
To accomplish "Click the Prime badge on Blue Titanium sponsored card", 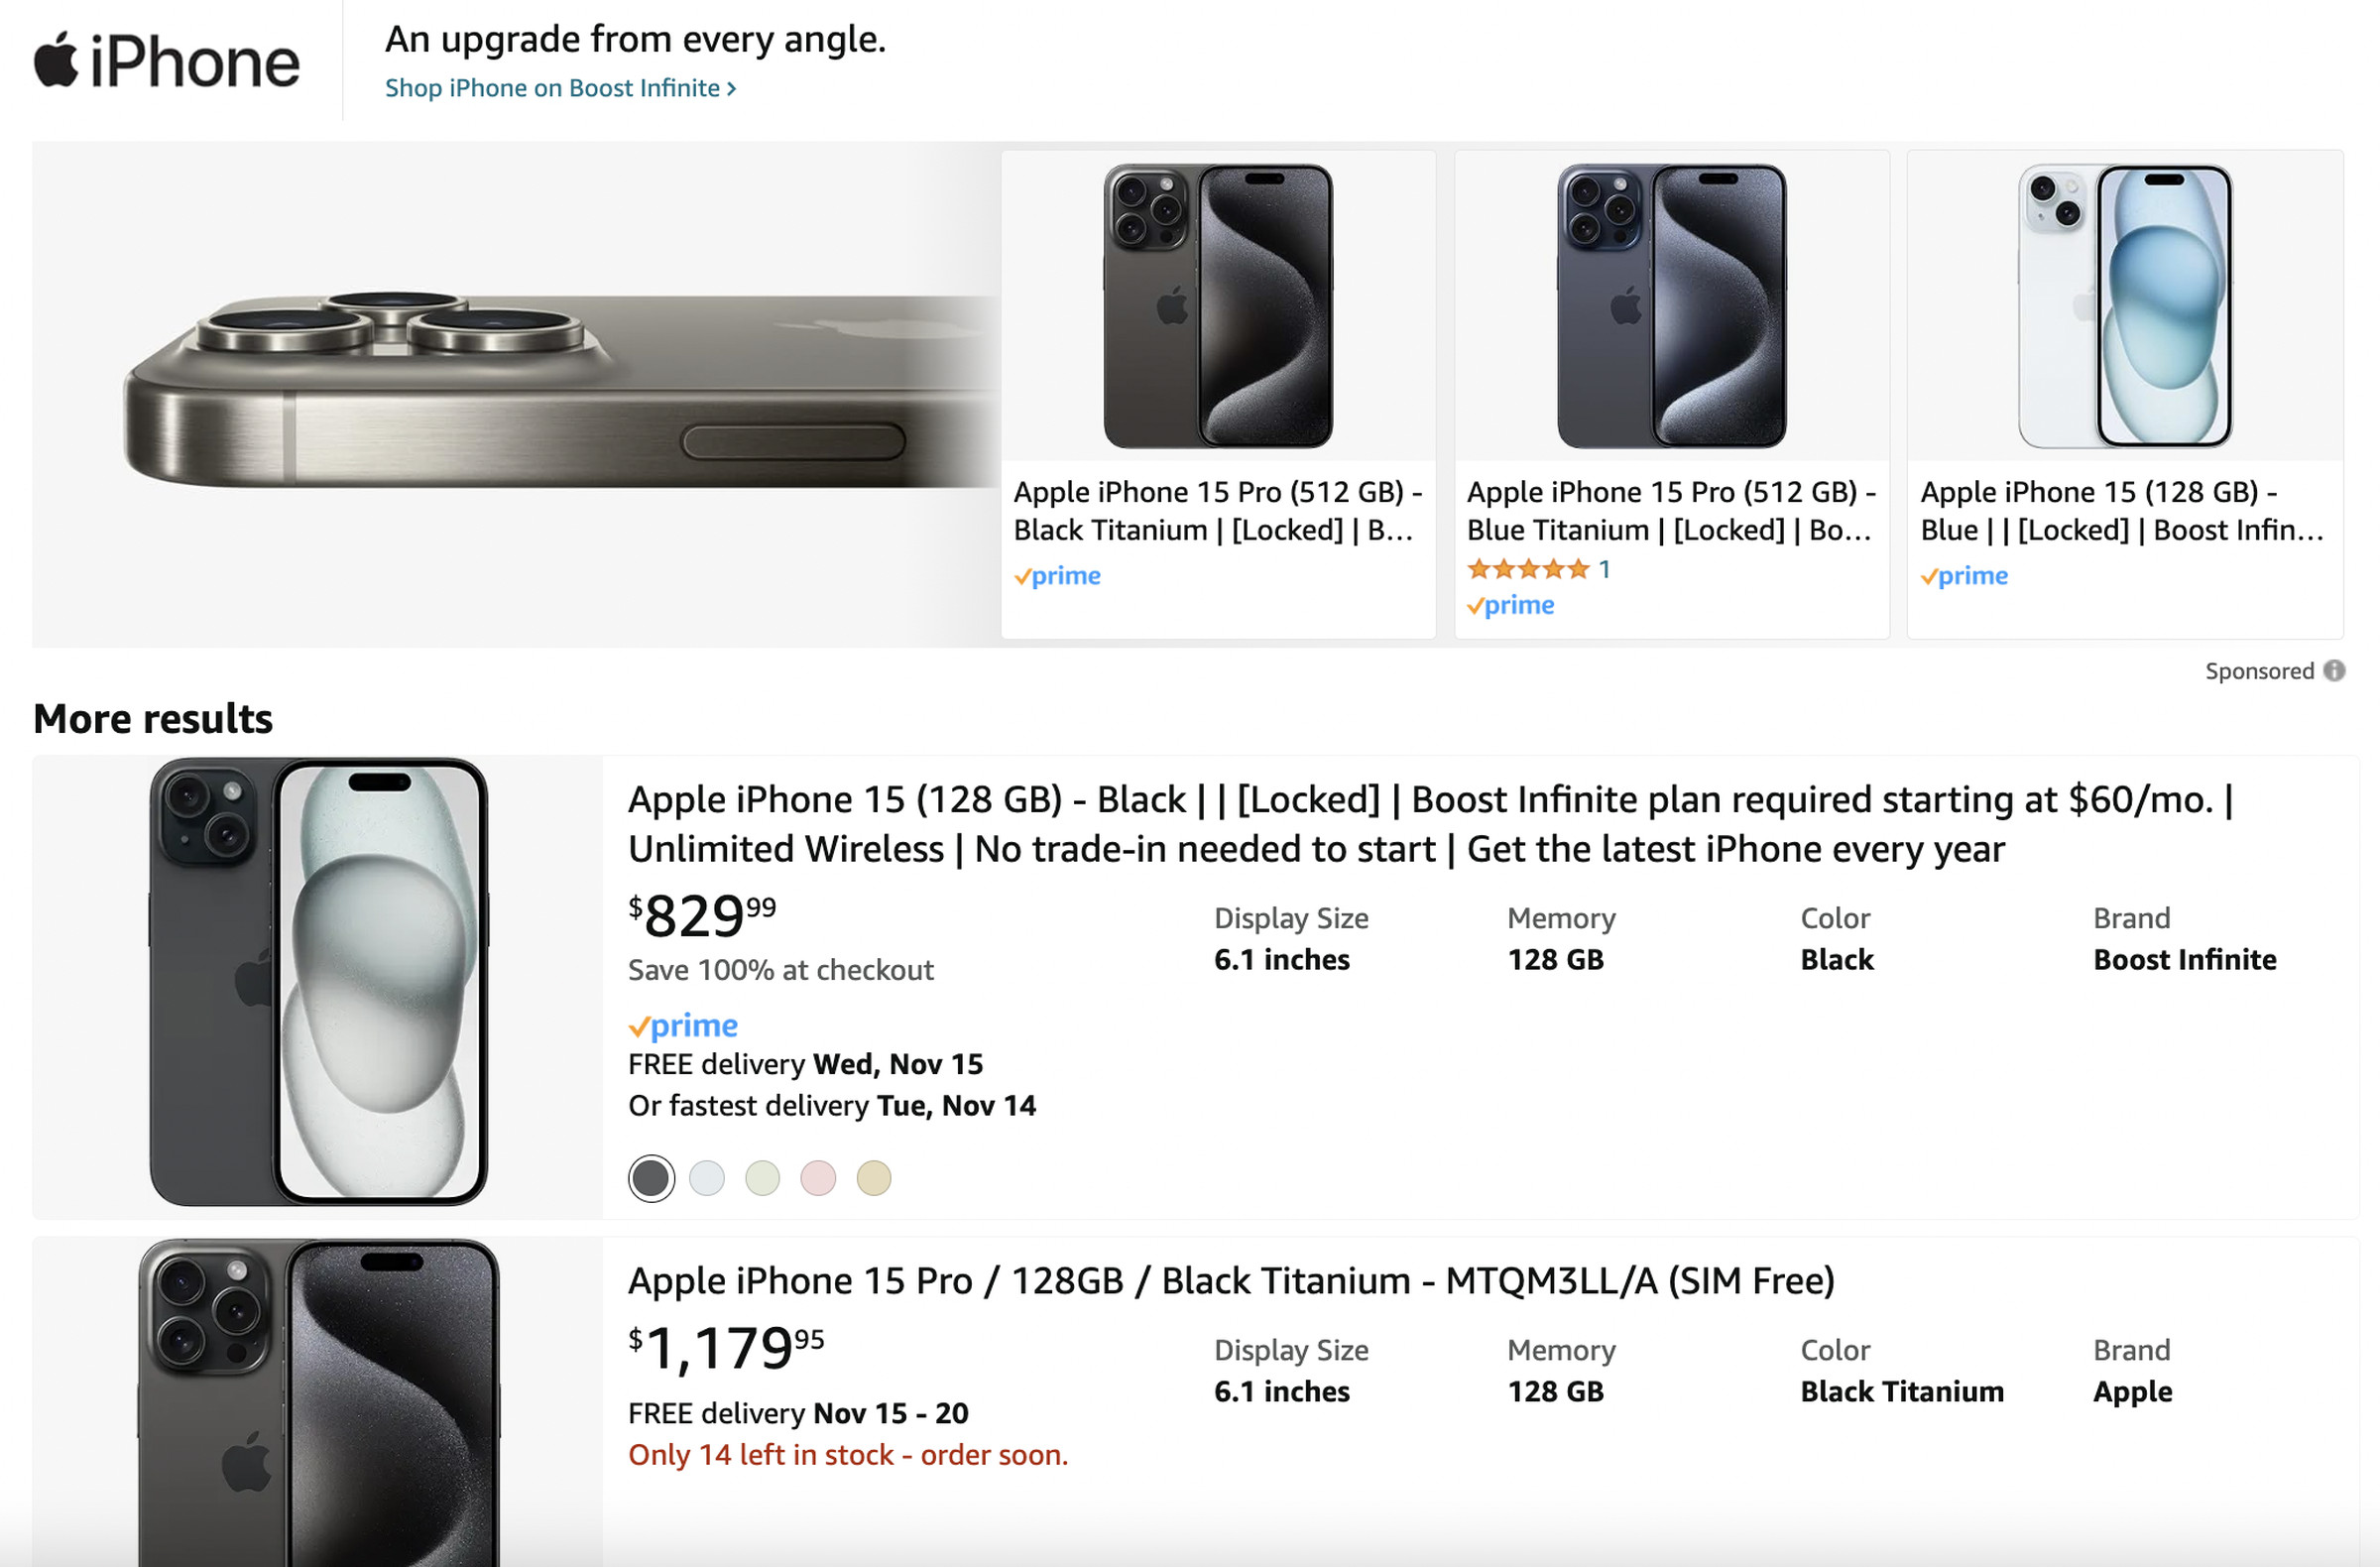I will (1510, 605).
